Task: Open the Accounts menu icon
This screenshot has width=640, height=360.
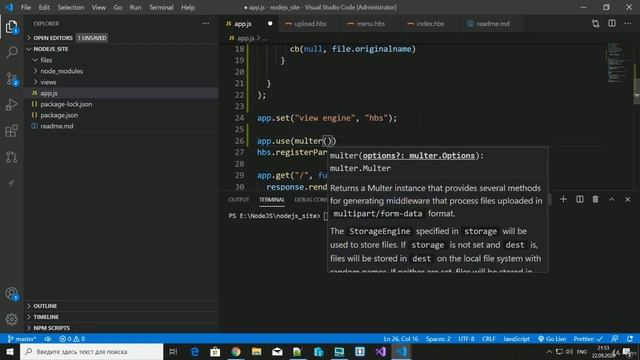Action: coord(11,293)
